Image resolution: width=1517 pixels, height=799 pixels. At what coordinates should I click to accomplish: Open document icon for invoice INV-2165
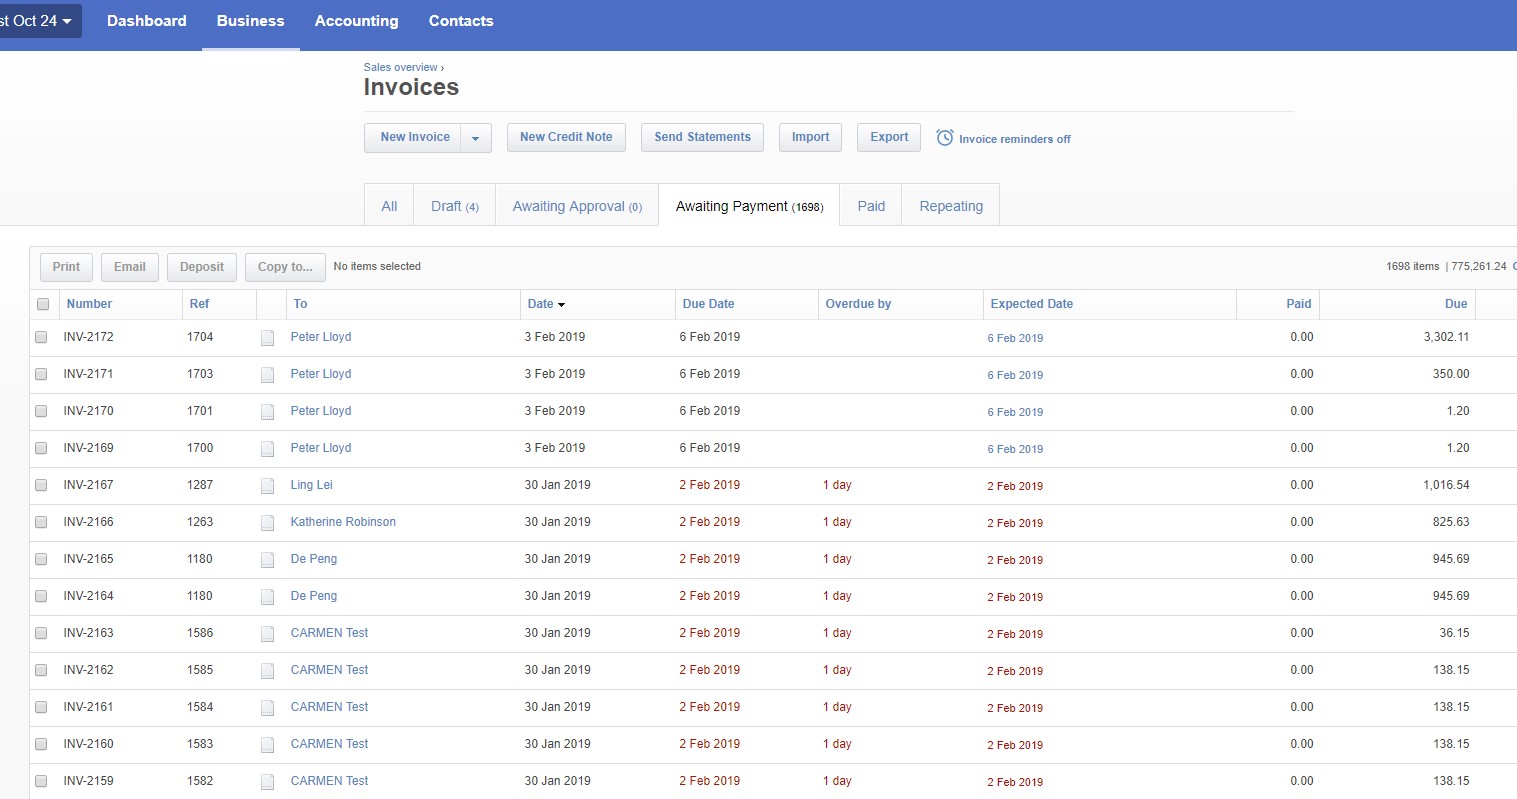point(267,560)
